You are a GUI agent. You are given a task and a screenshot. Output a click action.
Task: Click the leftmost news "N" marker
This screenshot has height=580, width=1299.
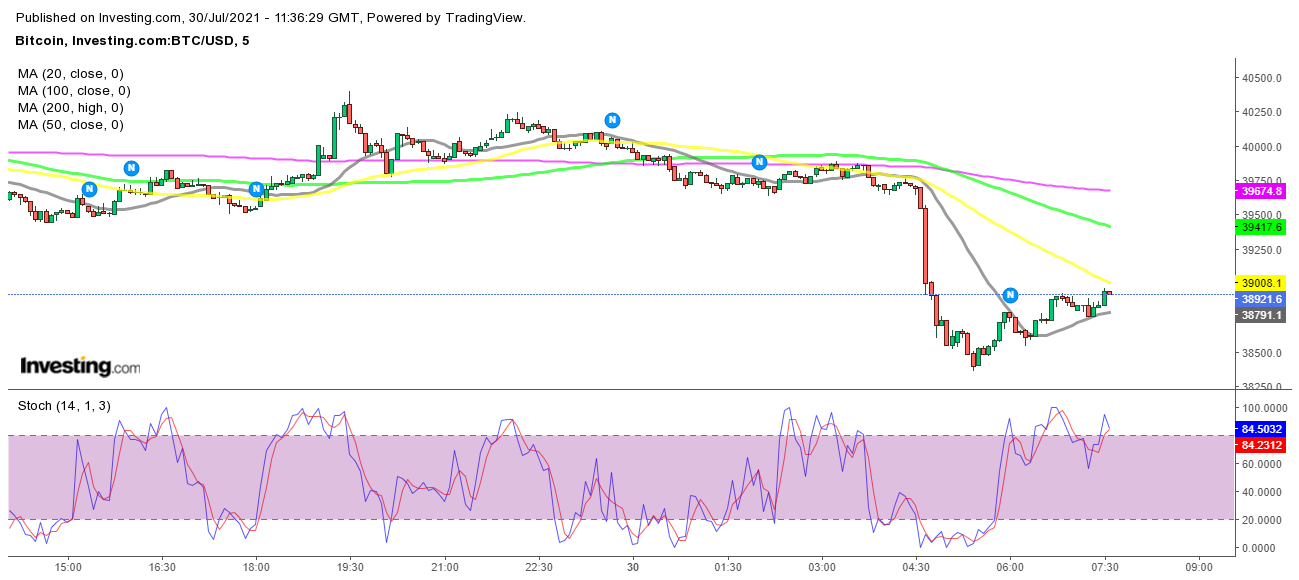[89, 188]
